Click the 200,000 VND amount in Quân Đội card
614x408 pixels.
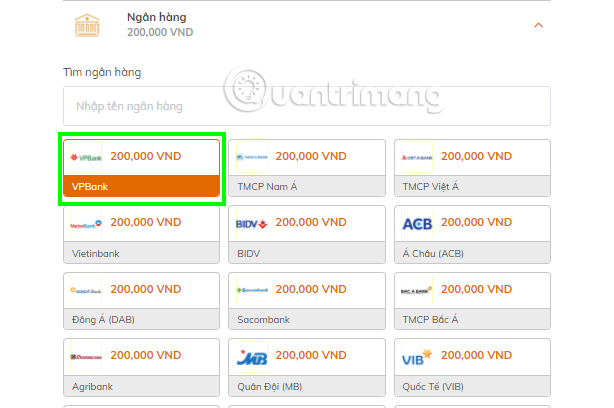point(311,355)
